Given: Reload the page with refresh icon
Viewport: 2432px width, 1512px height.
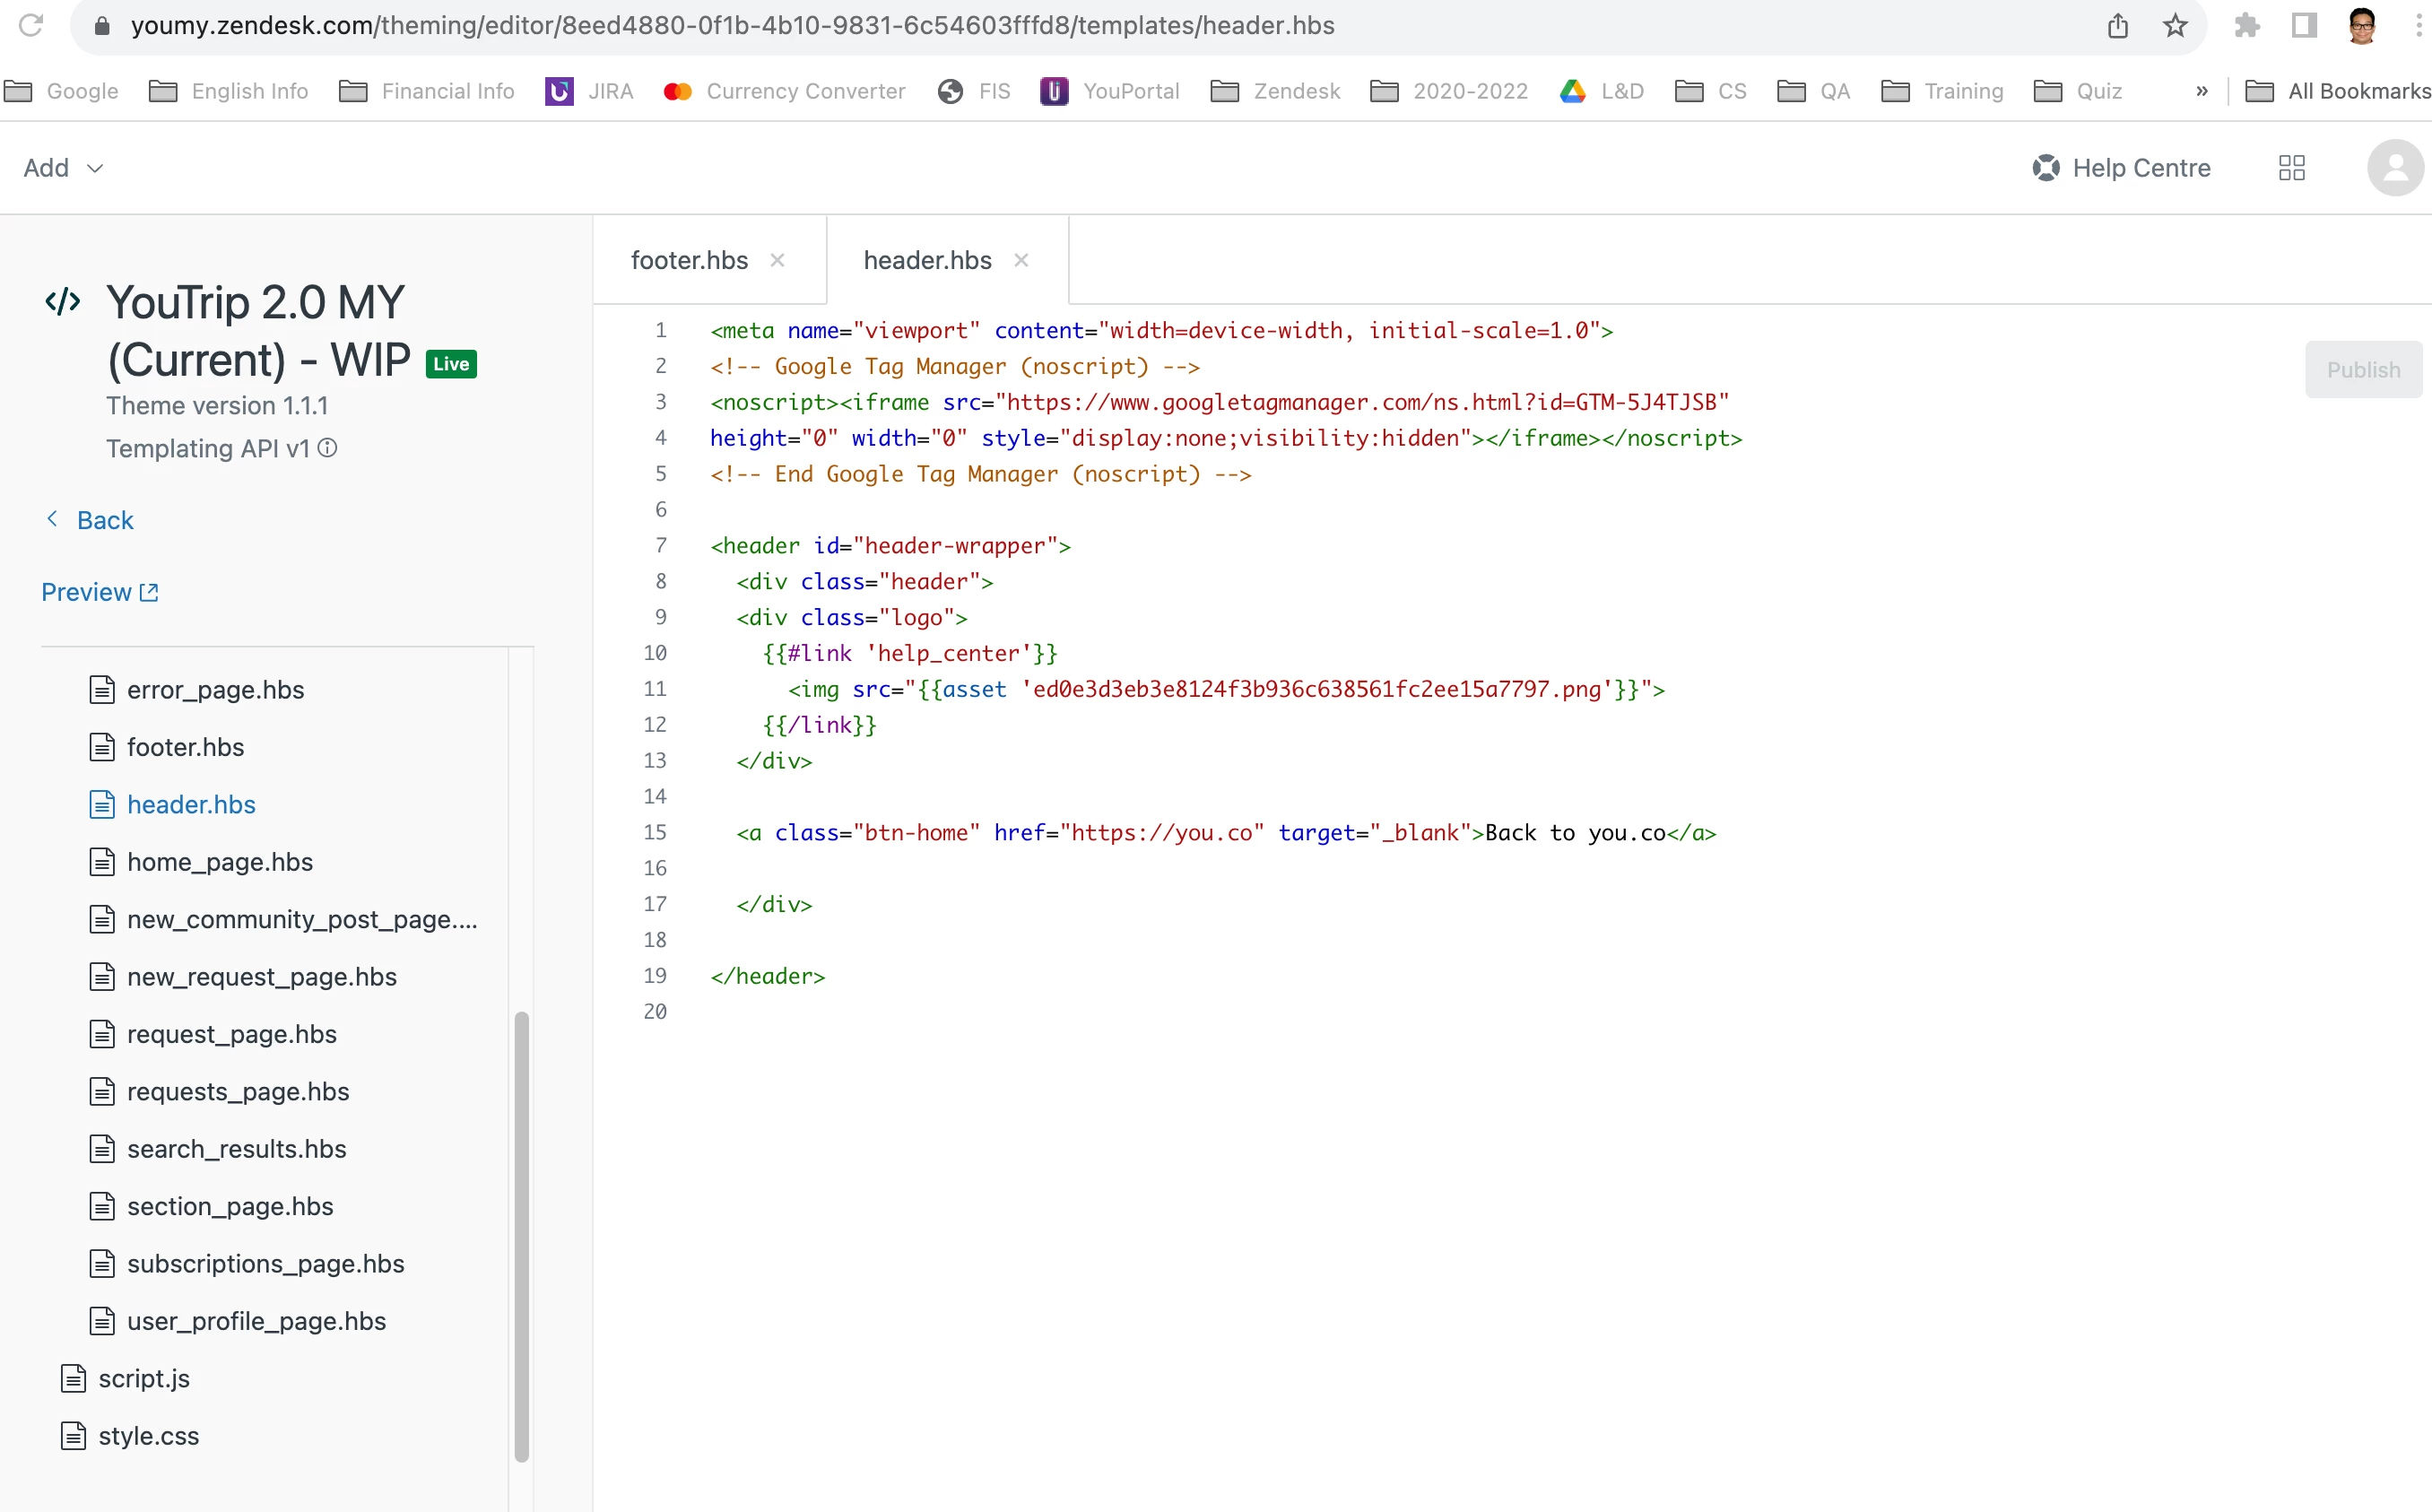Looking at the screenshot, I should [31, 26].
